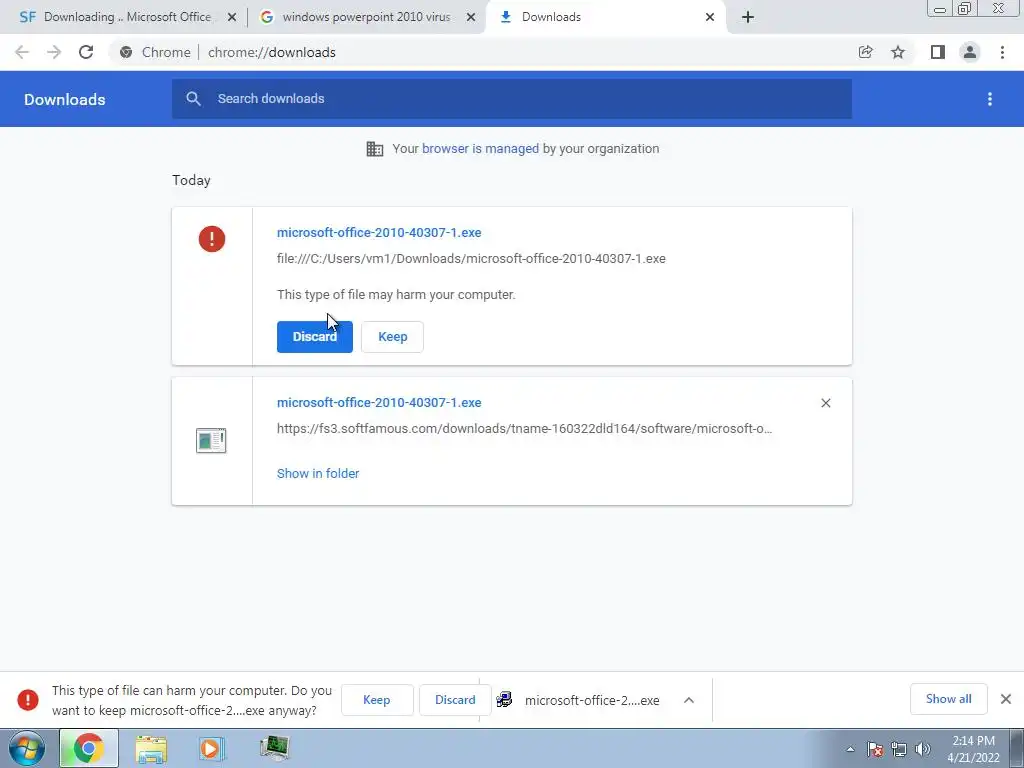This screenshot has width=1024, height=768.
Task: Click the Chrome site info chip
Action: coord(155,52)
